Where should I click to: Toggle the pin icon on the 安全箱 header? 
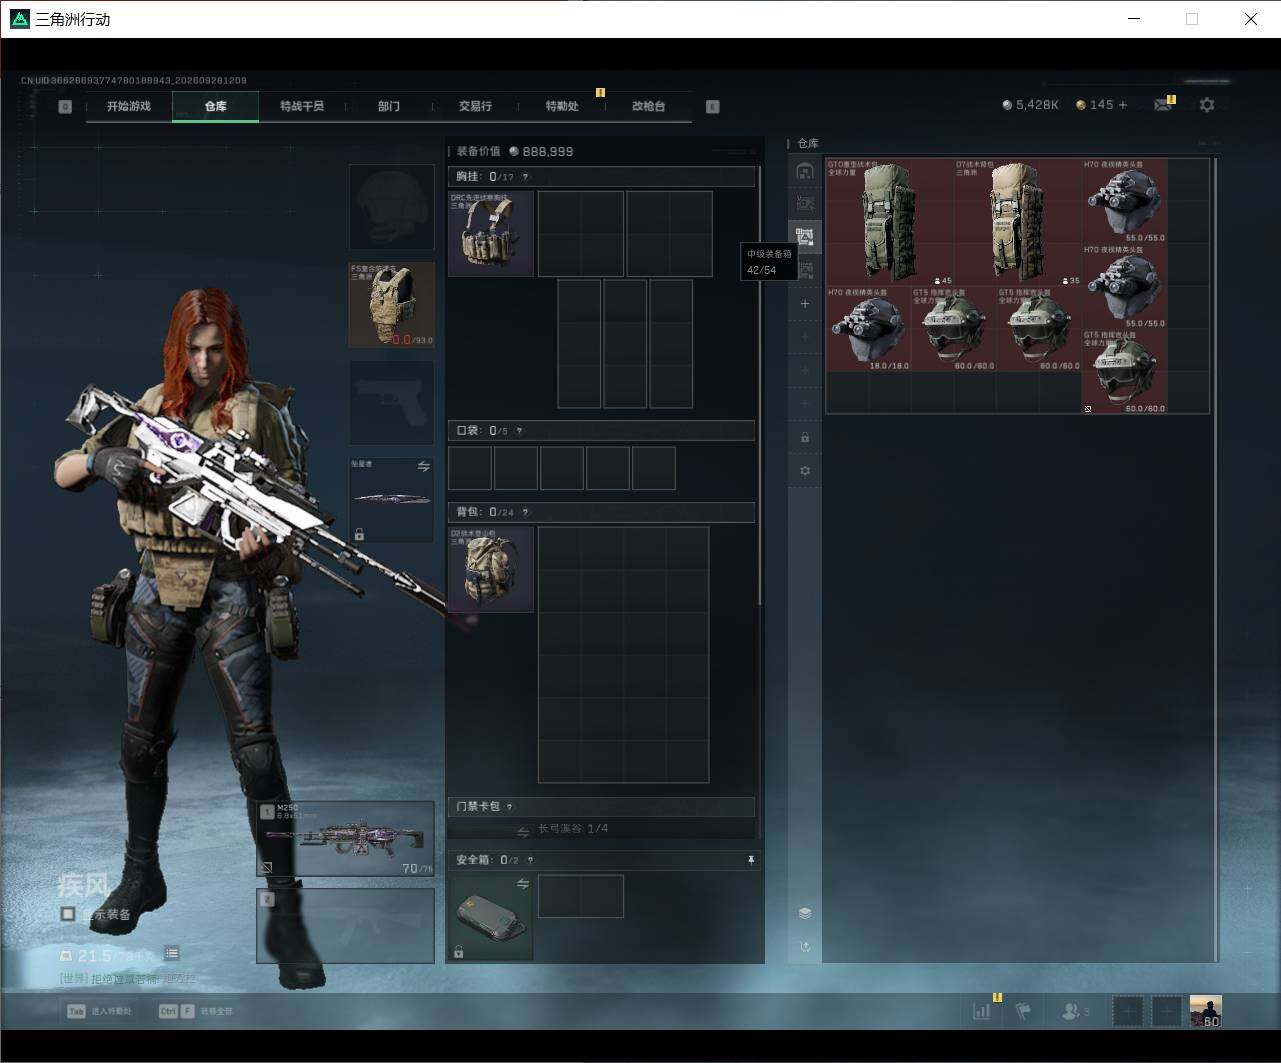(x=750, y=860)
